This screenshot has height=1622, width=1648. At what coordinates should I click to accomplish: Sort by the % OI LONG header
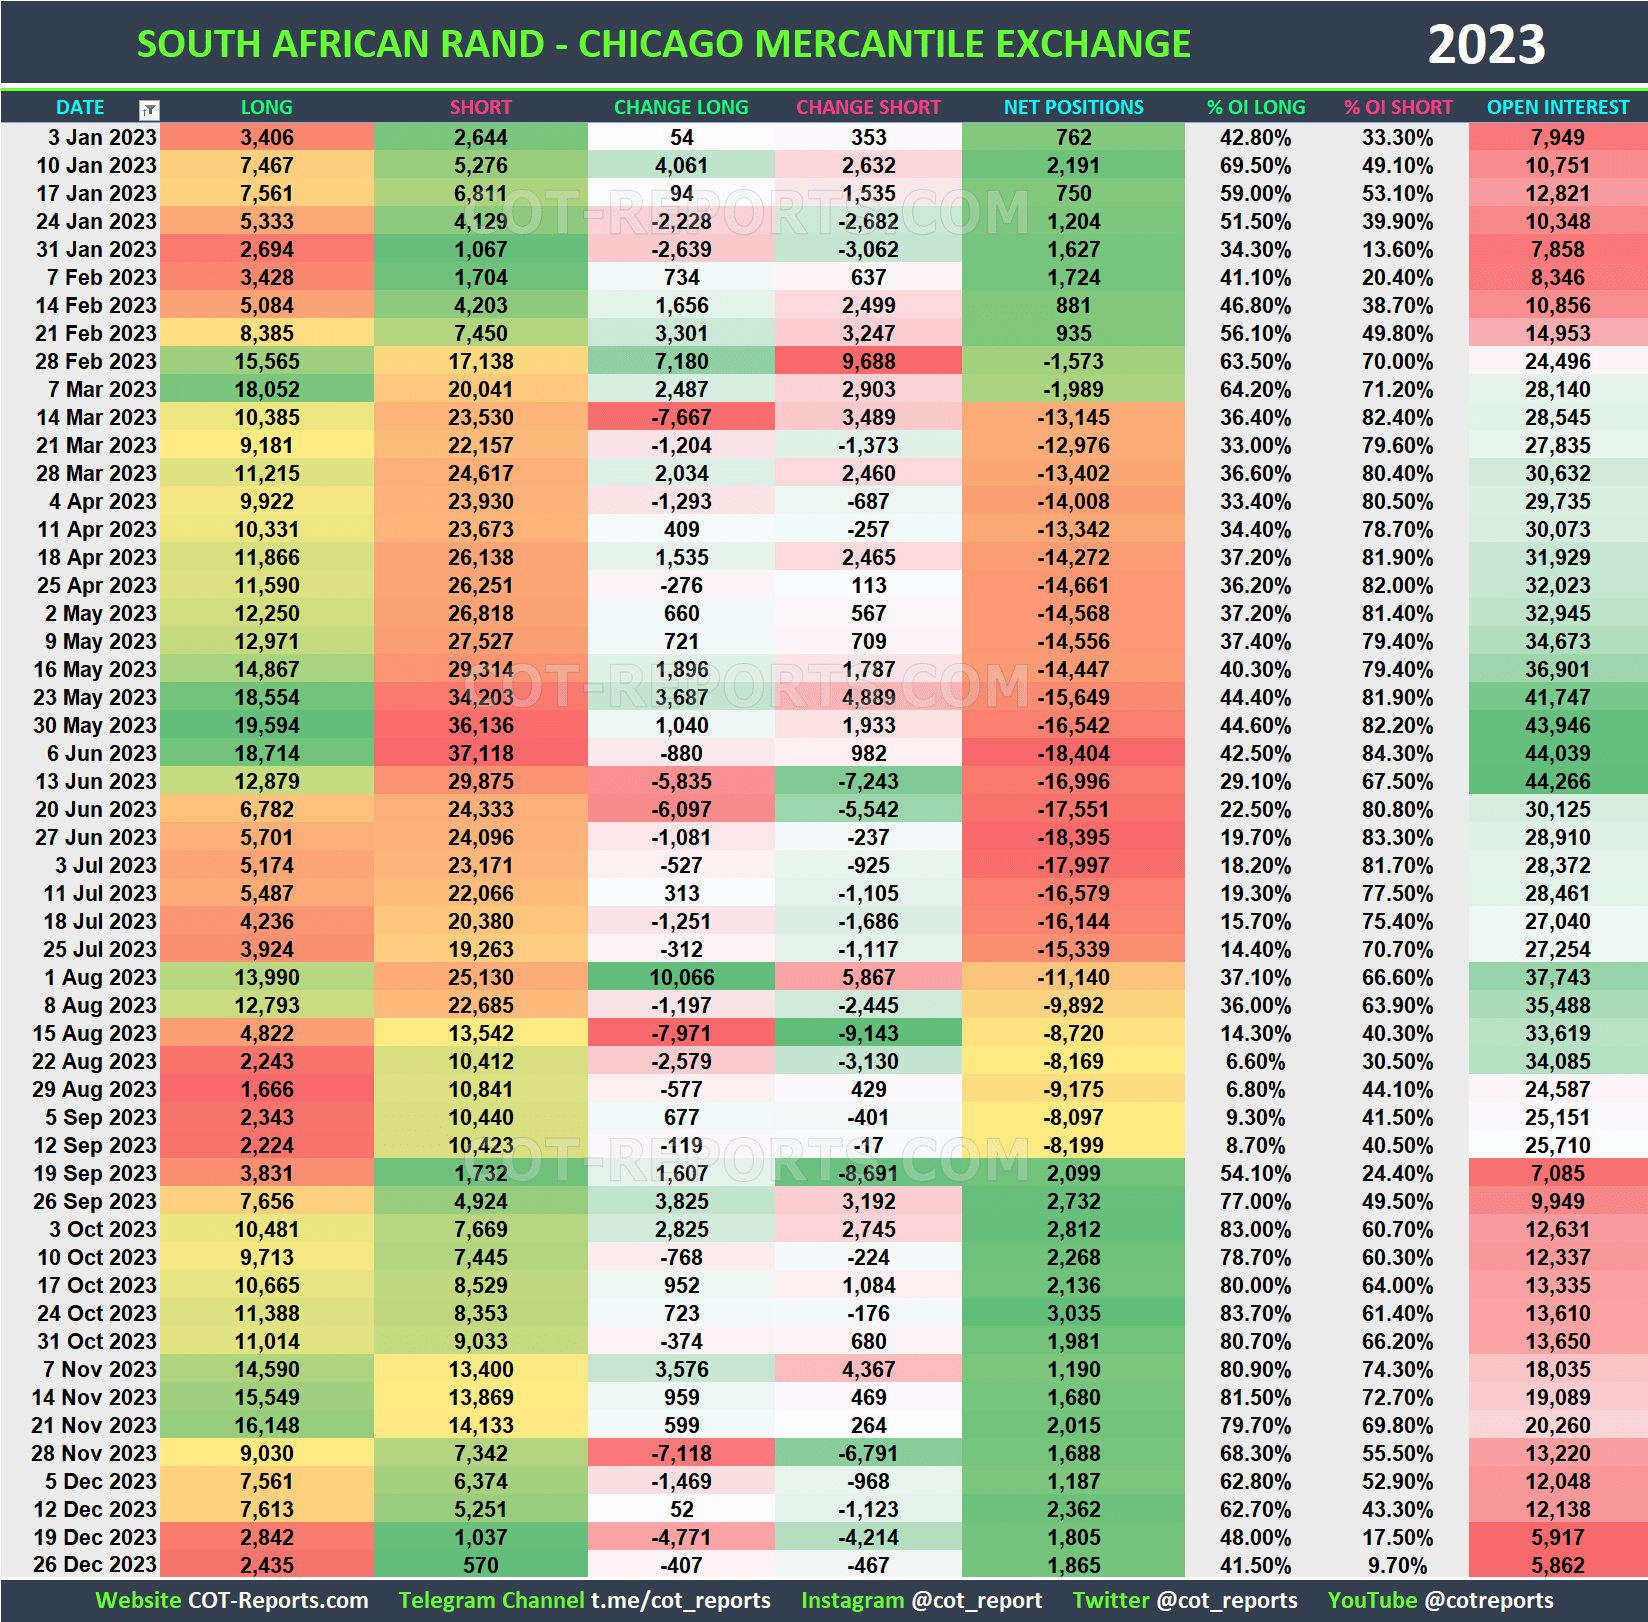1255,107
